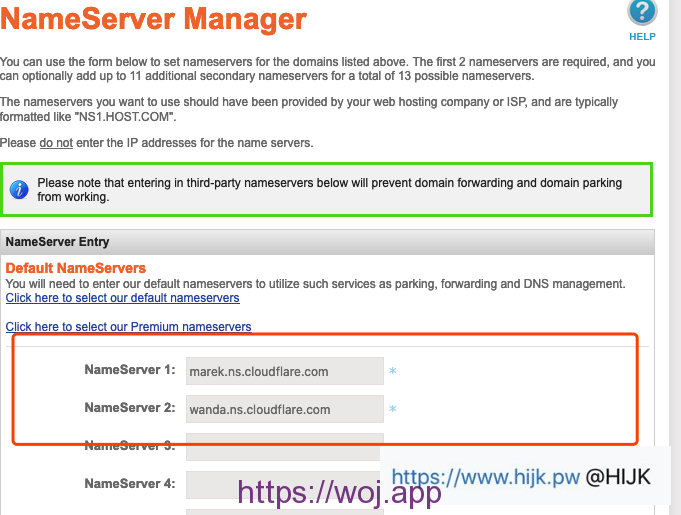Image resolution: width=681 pixels, height=515 pixels.
Task: Select the NameServer 4 input field
Action: click(283, 485)
